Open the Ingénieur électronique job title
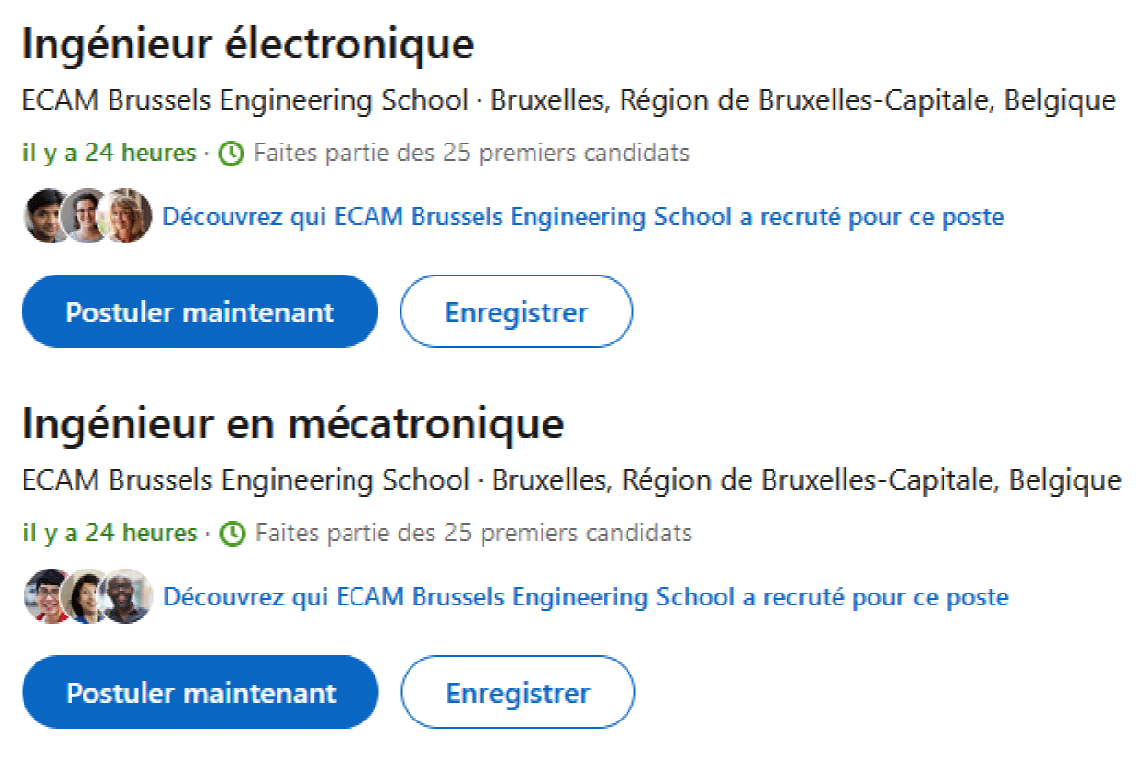The image size is (1148, 761). [x=248, y=44]
